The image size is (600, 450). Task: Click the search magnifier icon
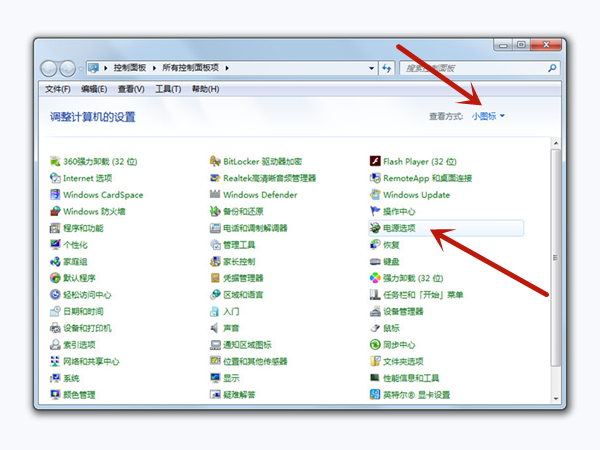(x=552, y=68)
